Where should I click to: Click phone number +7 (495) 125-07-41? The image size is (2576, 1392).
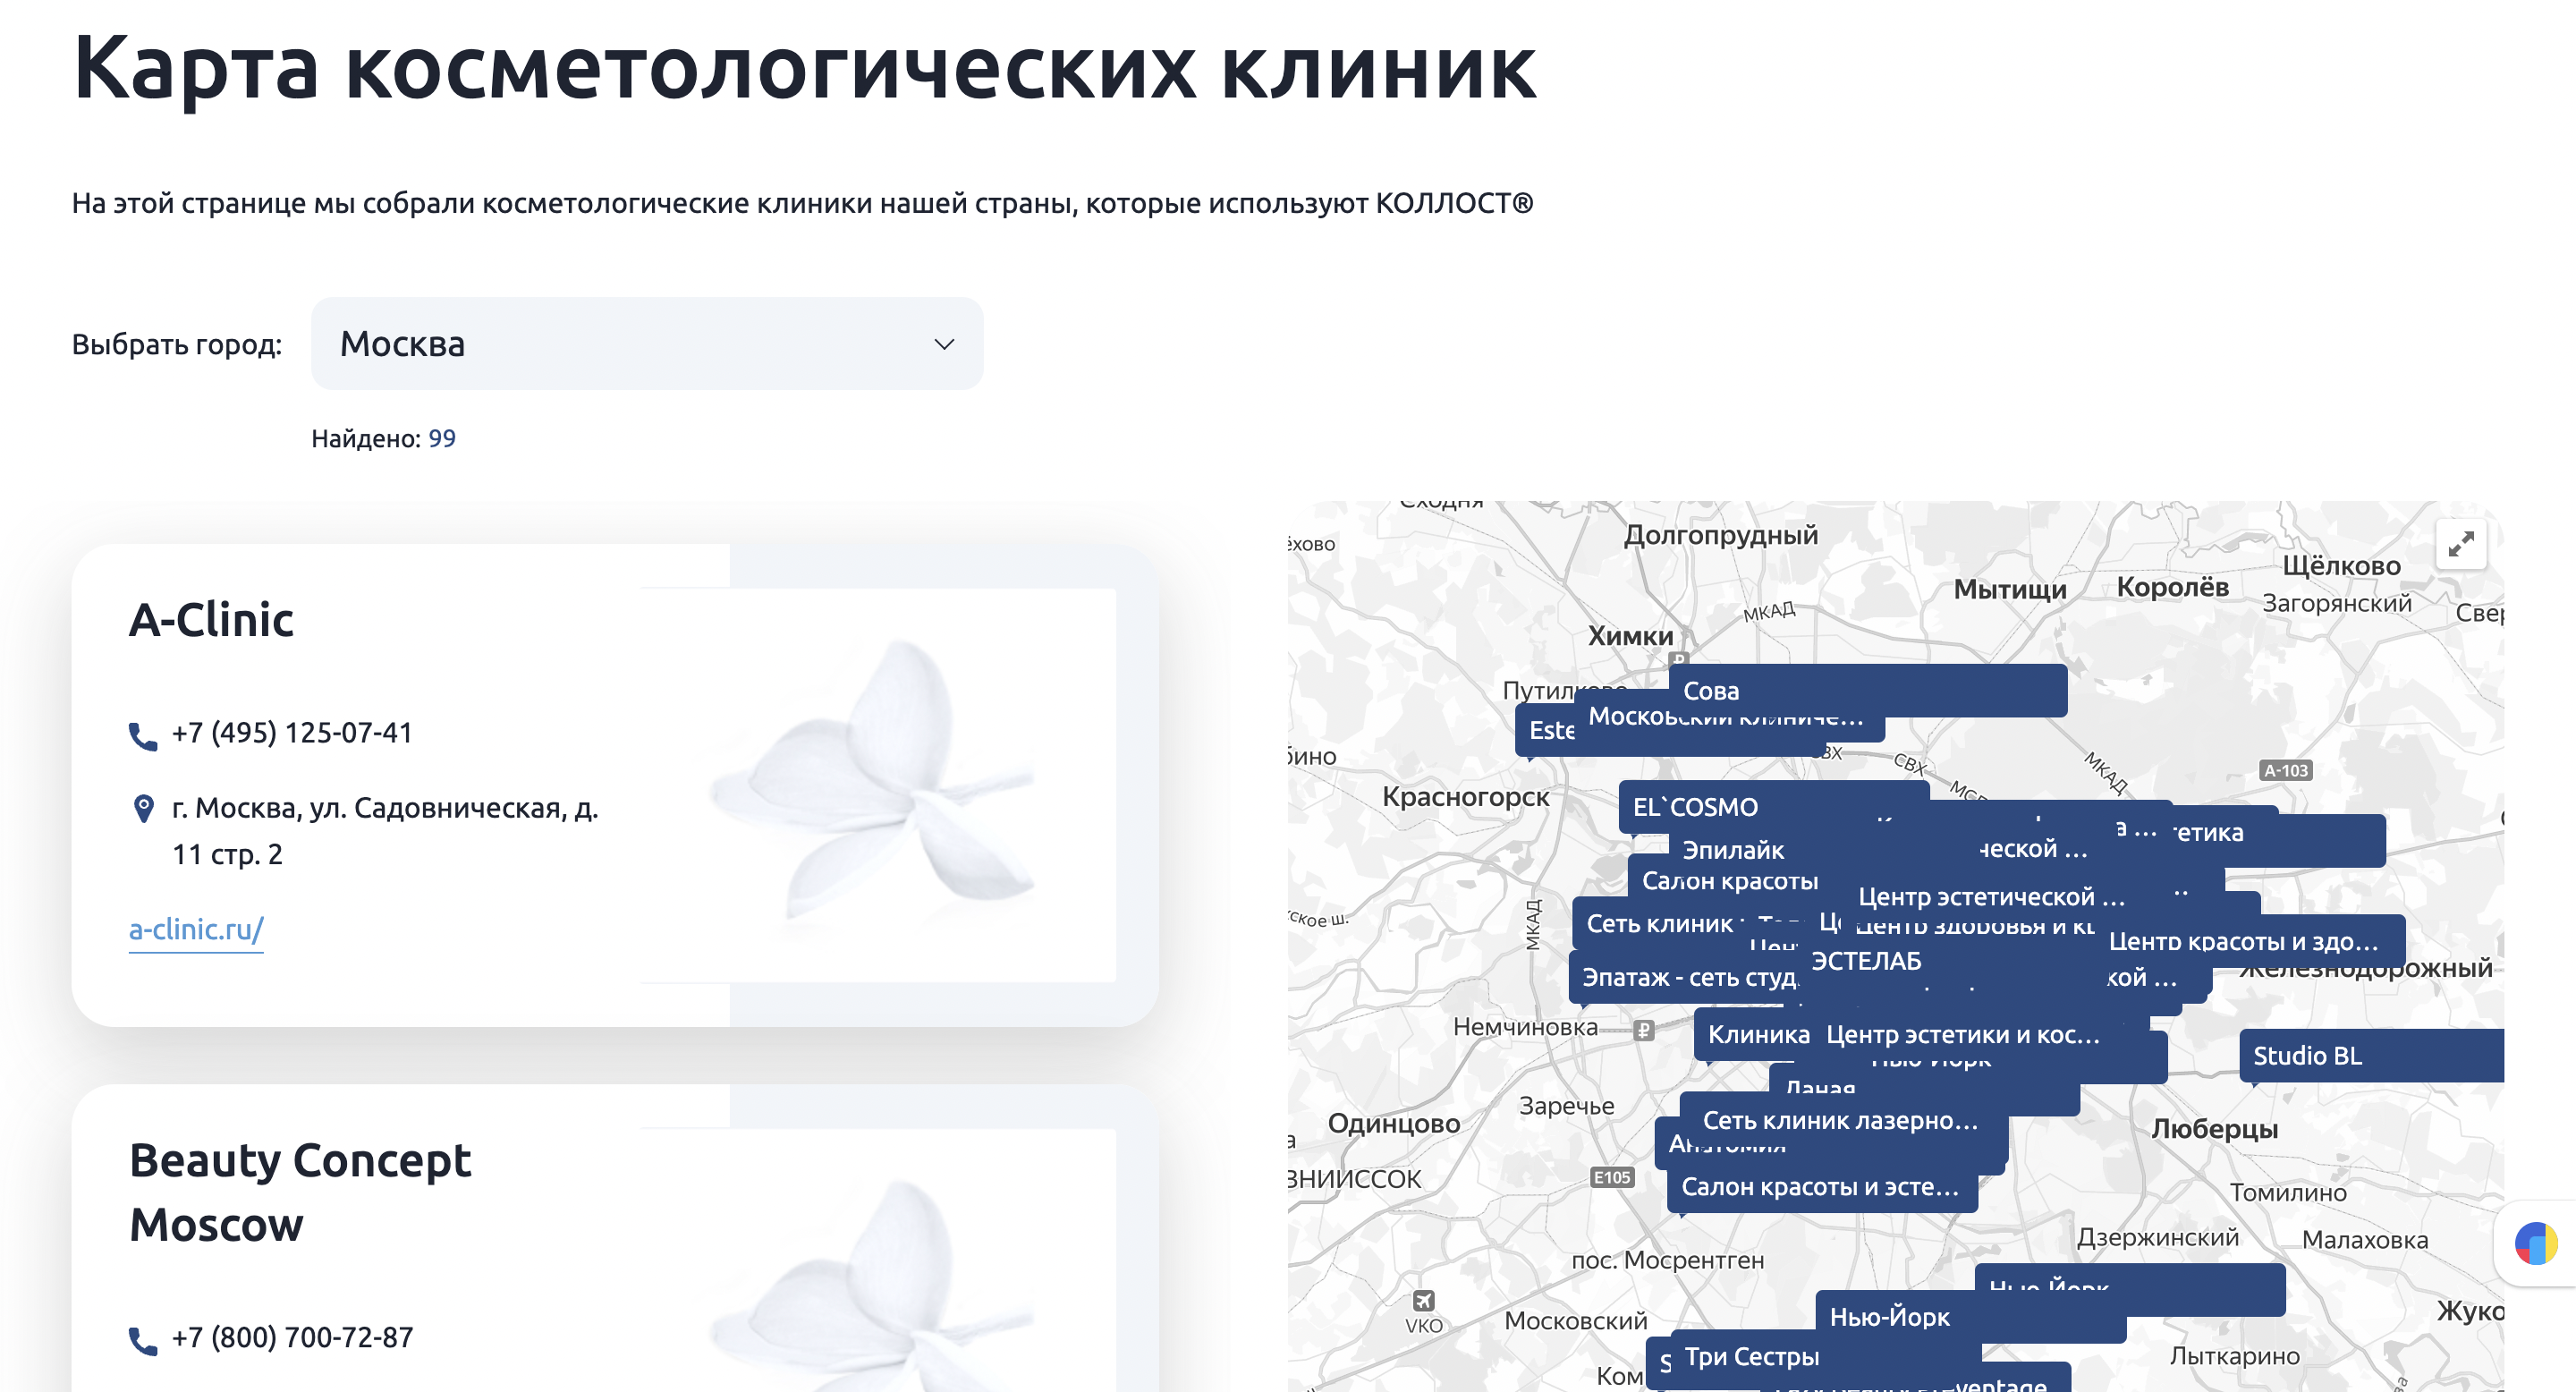[x=292, y=733]
